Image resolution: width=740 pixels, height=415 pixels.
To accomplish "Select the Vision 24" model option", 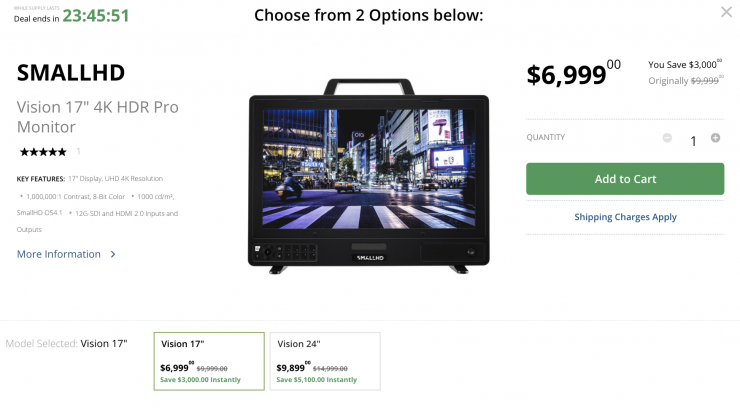I will click(x=325, y=361).
